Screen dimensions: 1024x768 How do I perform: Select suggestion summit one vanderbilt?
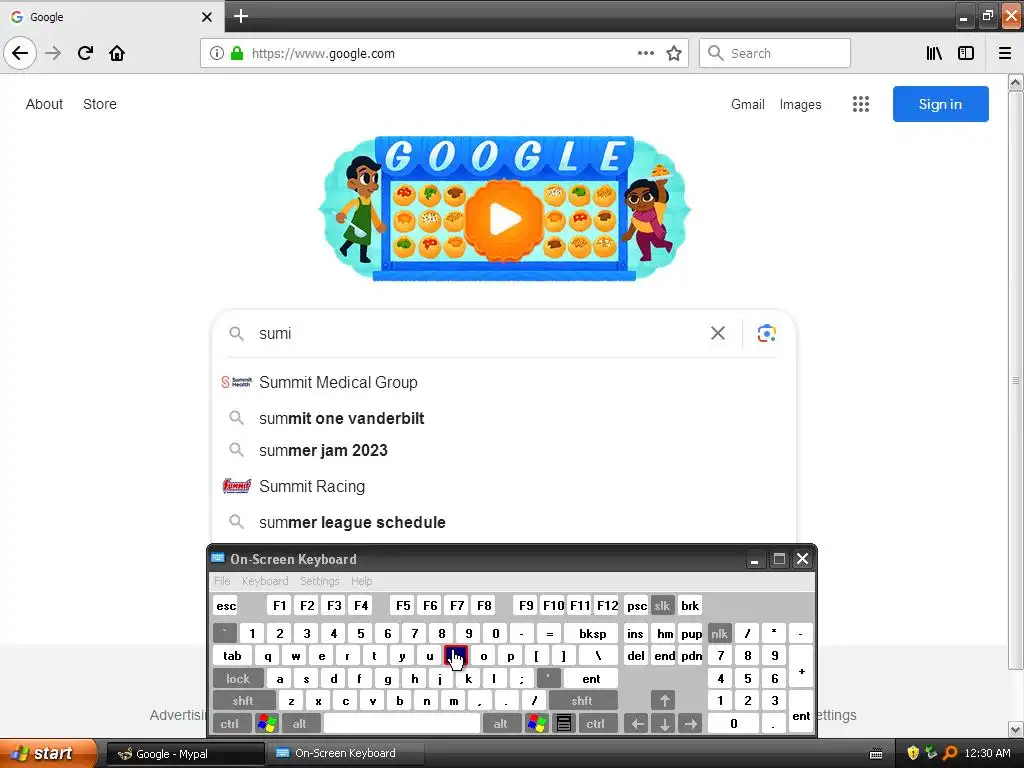(x=504, y=418)
